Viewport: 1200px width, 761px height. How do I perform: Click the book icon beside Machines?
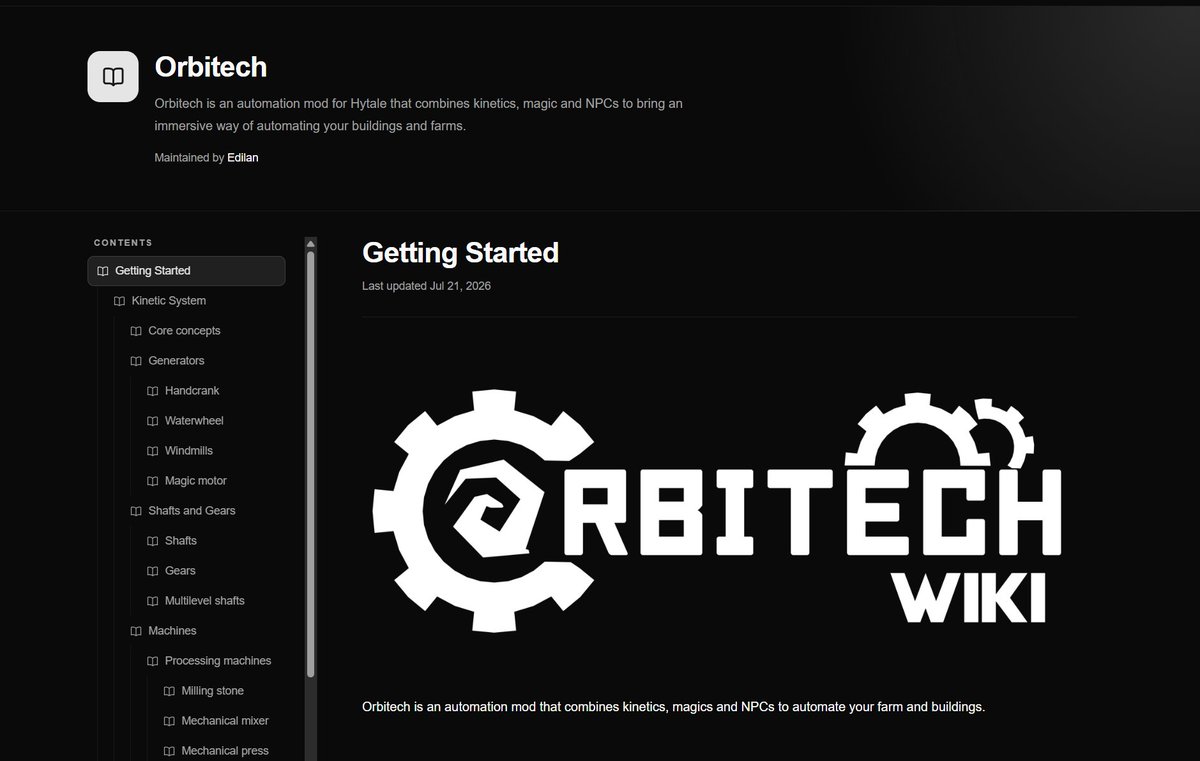pyautogui.click(x=136, y=631)
